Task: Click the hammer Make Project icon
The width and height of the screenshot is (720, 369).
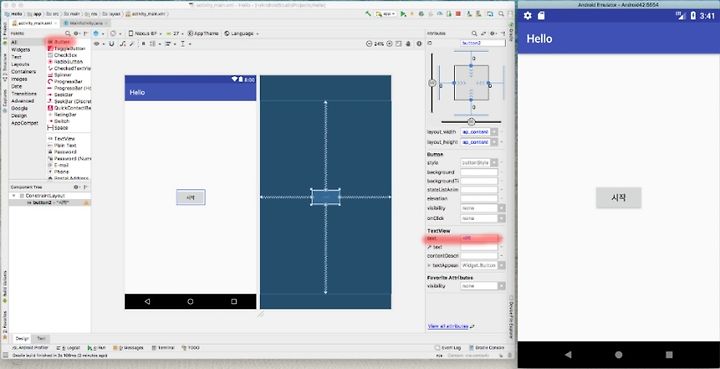Action: pyautogui.click(x=368, y=14)
